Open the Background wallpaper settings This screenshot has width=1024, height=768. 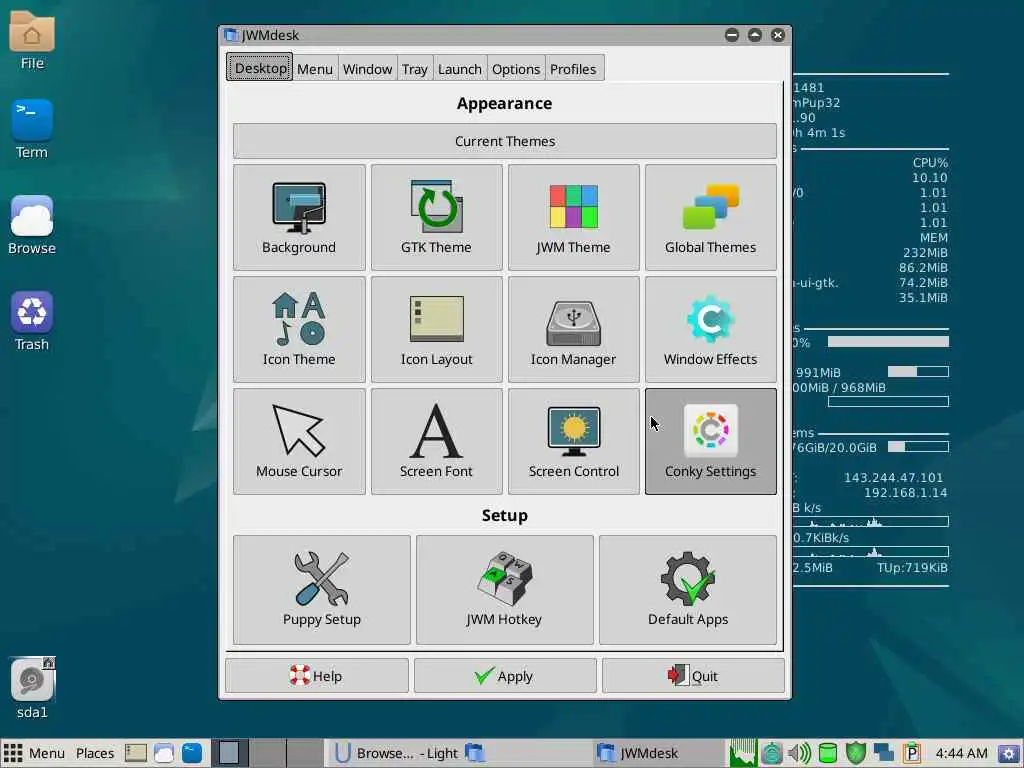coord(299,217)
